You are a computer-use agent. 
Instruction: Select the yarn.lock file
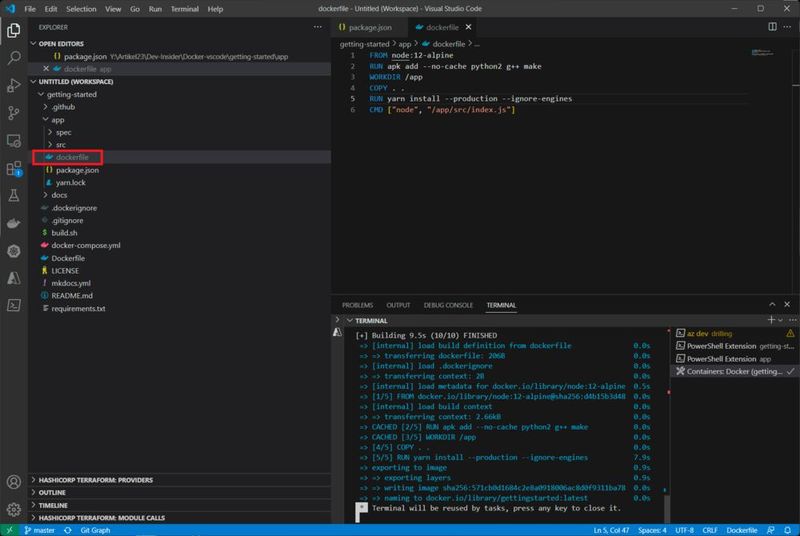pos(70,183)
